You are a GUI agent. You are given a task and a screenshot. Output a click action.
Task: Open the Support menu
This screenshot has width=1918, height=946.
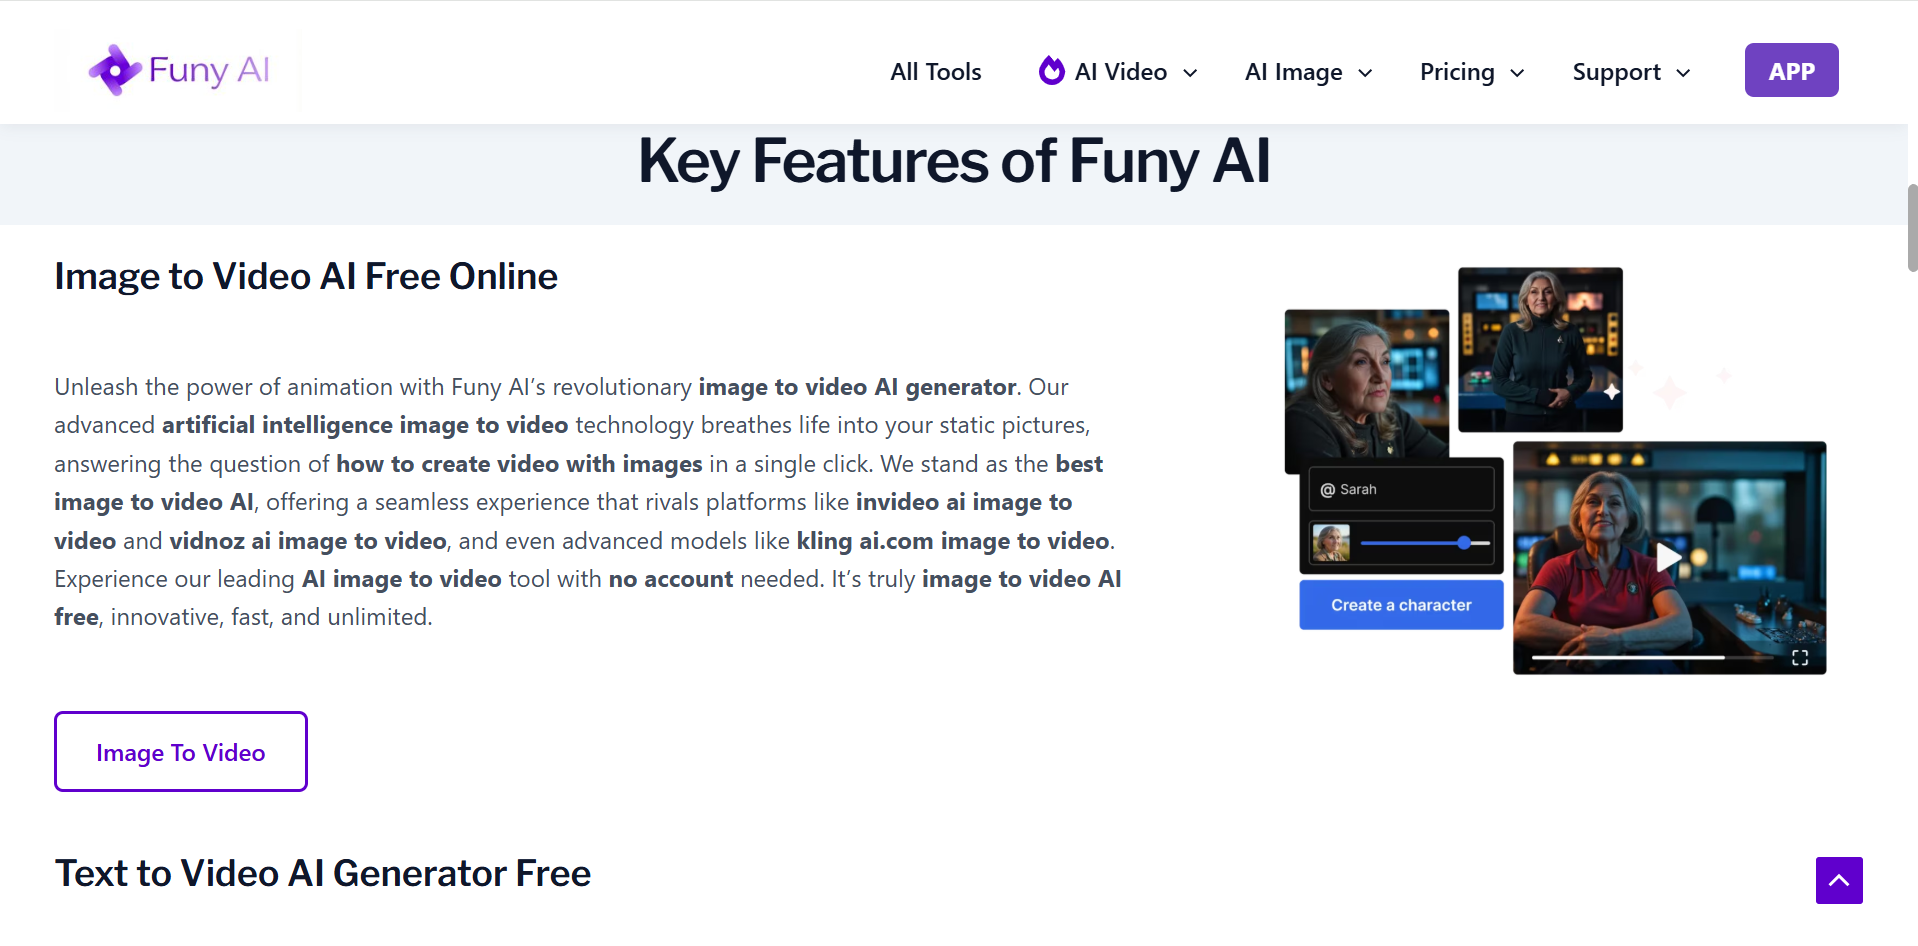pyautogui.click(x=1631, y=72)
